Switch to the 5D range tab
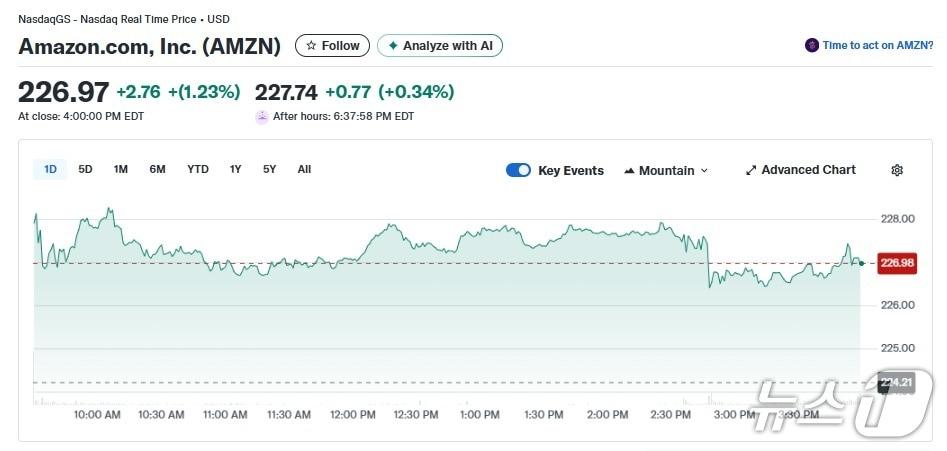The image size is (947, 451). [85, 170]
